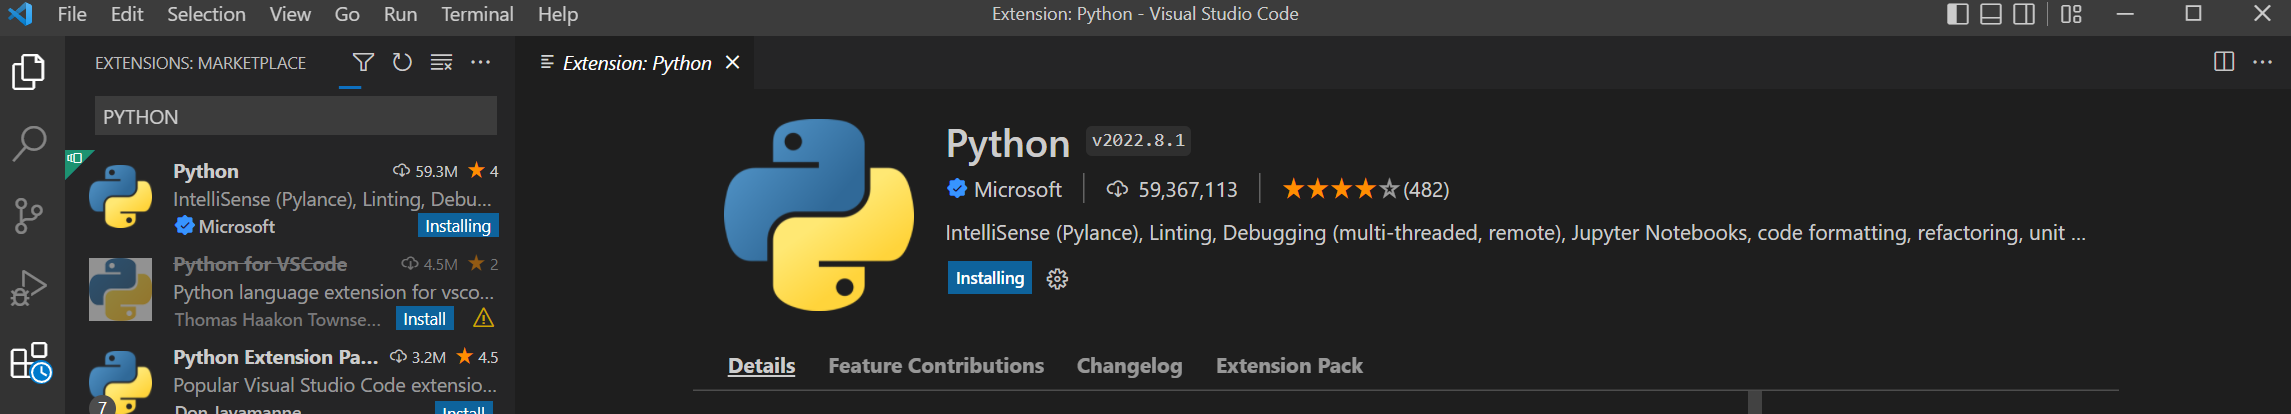Click the Thomas Haakon Townse... publisher text
The width and height of the screenshot is (2291, 414).
point(277,320)
